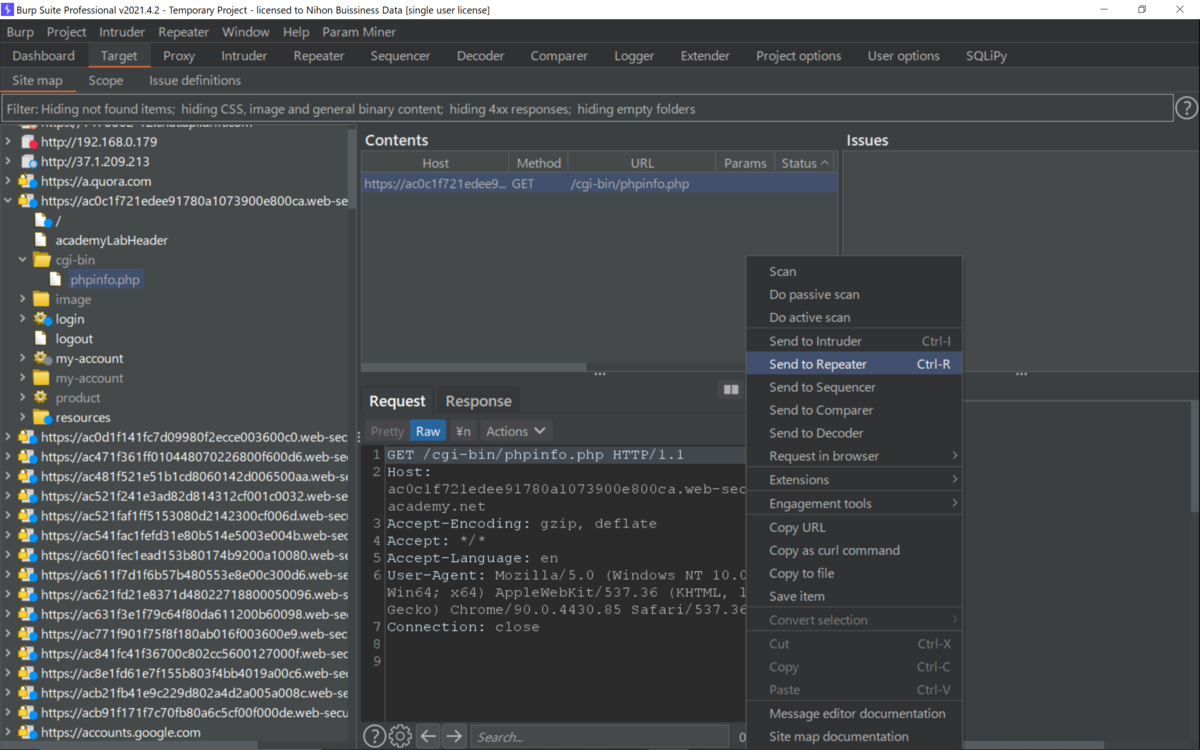Image resolution: width=1200 pixels, height=750 pixels.
Task: Click the 192.168.0.179 host icon
Action: point(29,142)
